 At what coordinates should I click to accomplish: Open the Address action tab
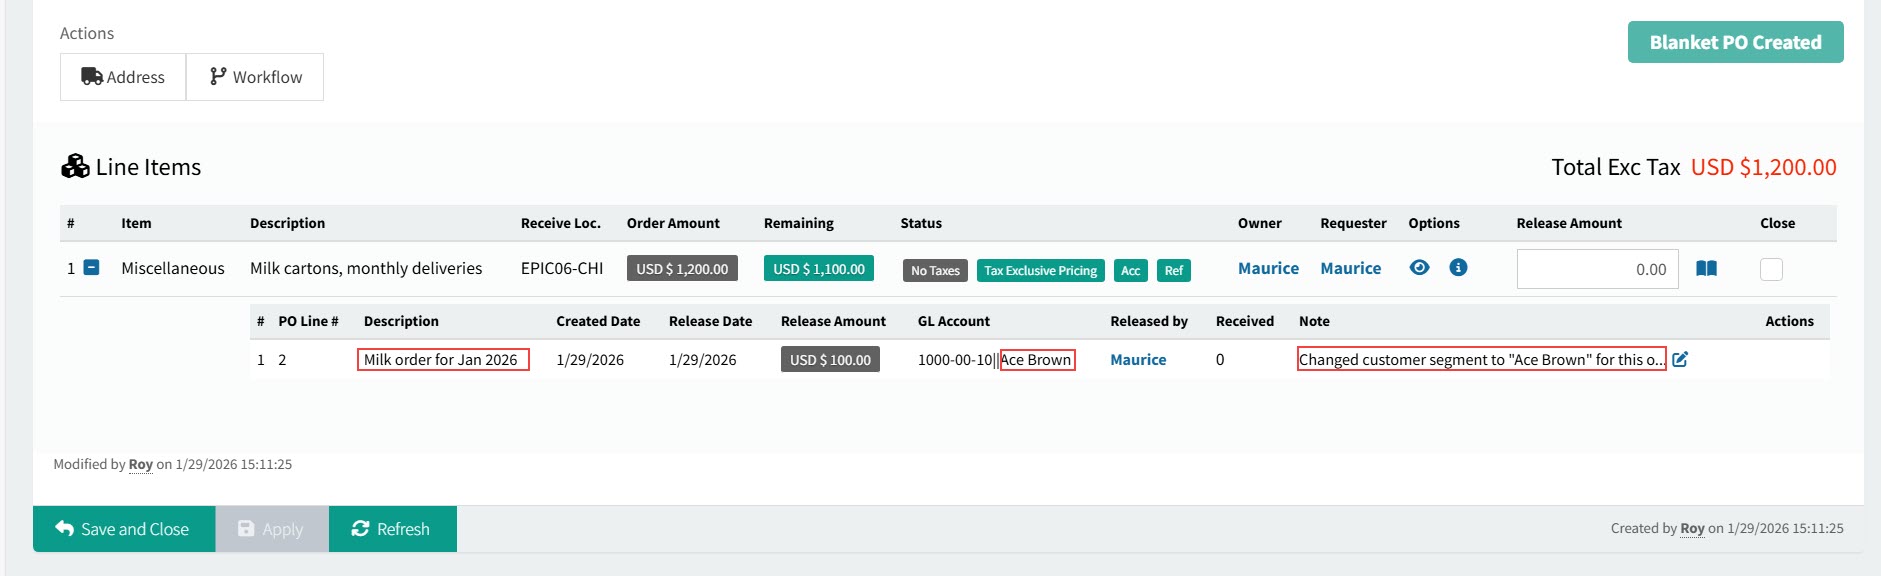click(123, 77)
